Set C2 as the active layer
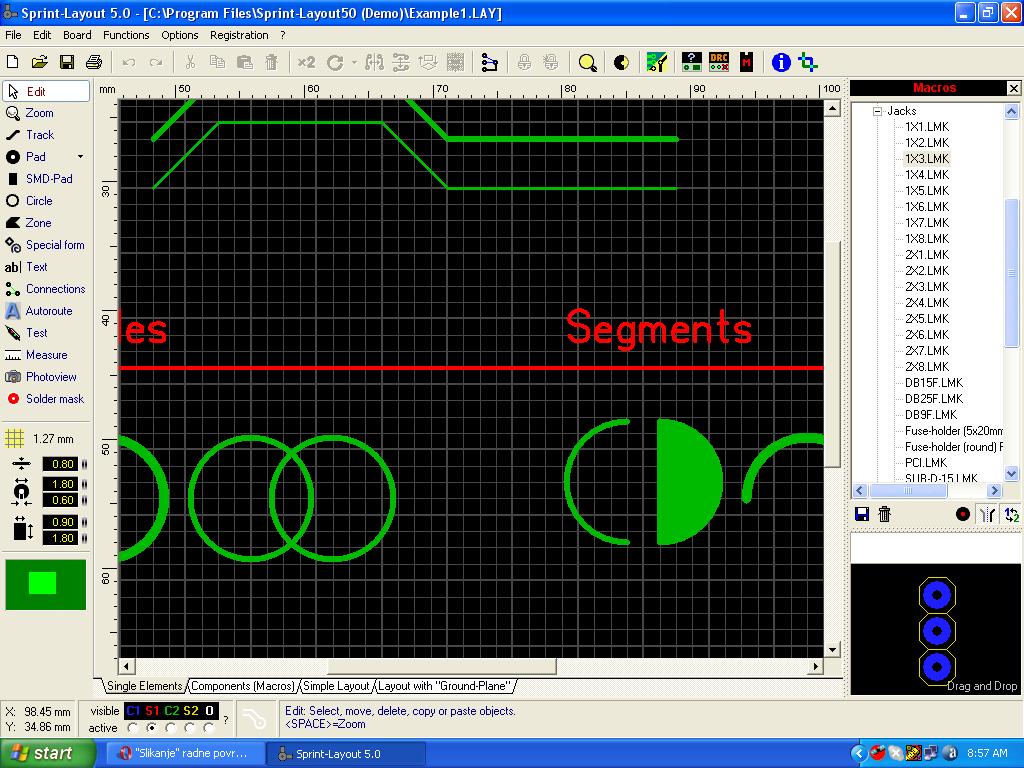 point(171,728)
